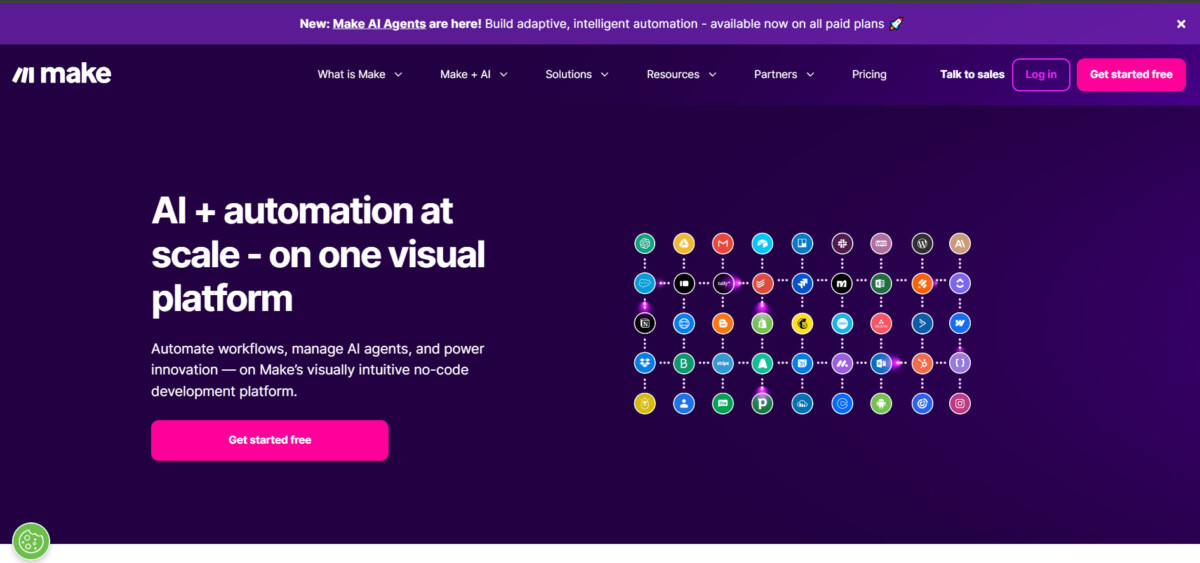Click the Talk to sales link
Viewport: 1200px width, 563px height.
(972, 74)
